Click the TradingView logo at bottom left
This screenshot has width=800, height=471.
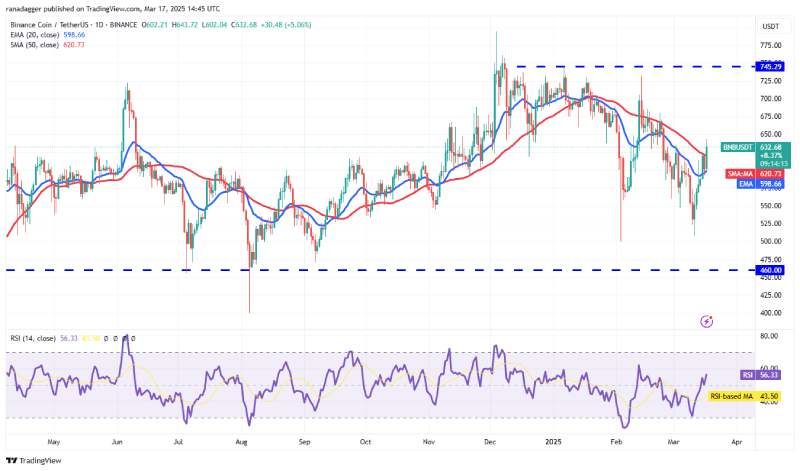click(34, 460)
